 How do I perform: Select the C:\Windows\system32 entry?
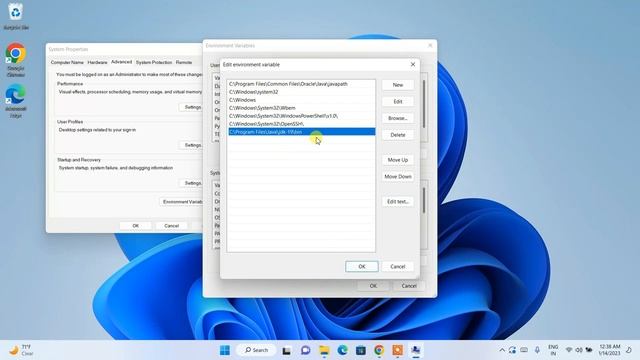(x=301, y=92)
